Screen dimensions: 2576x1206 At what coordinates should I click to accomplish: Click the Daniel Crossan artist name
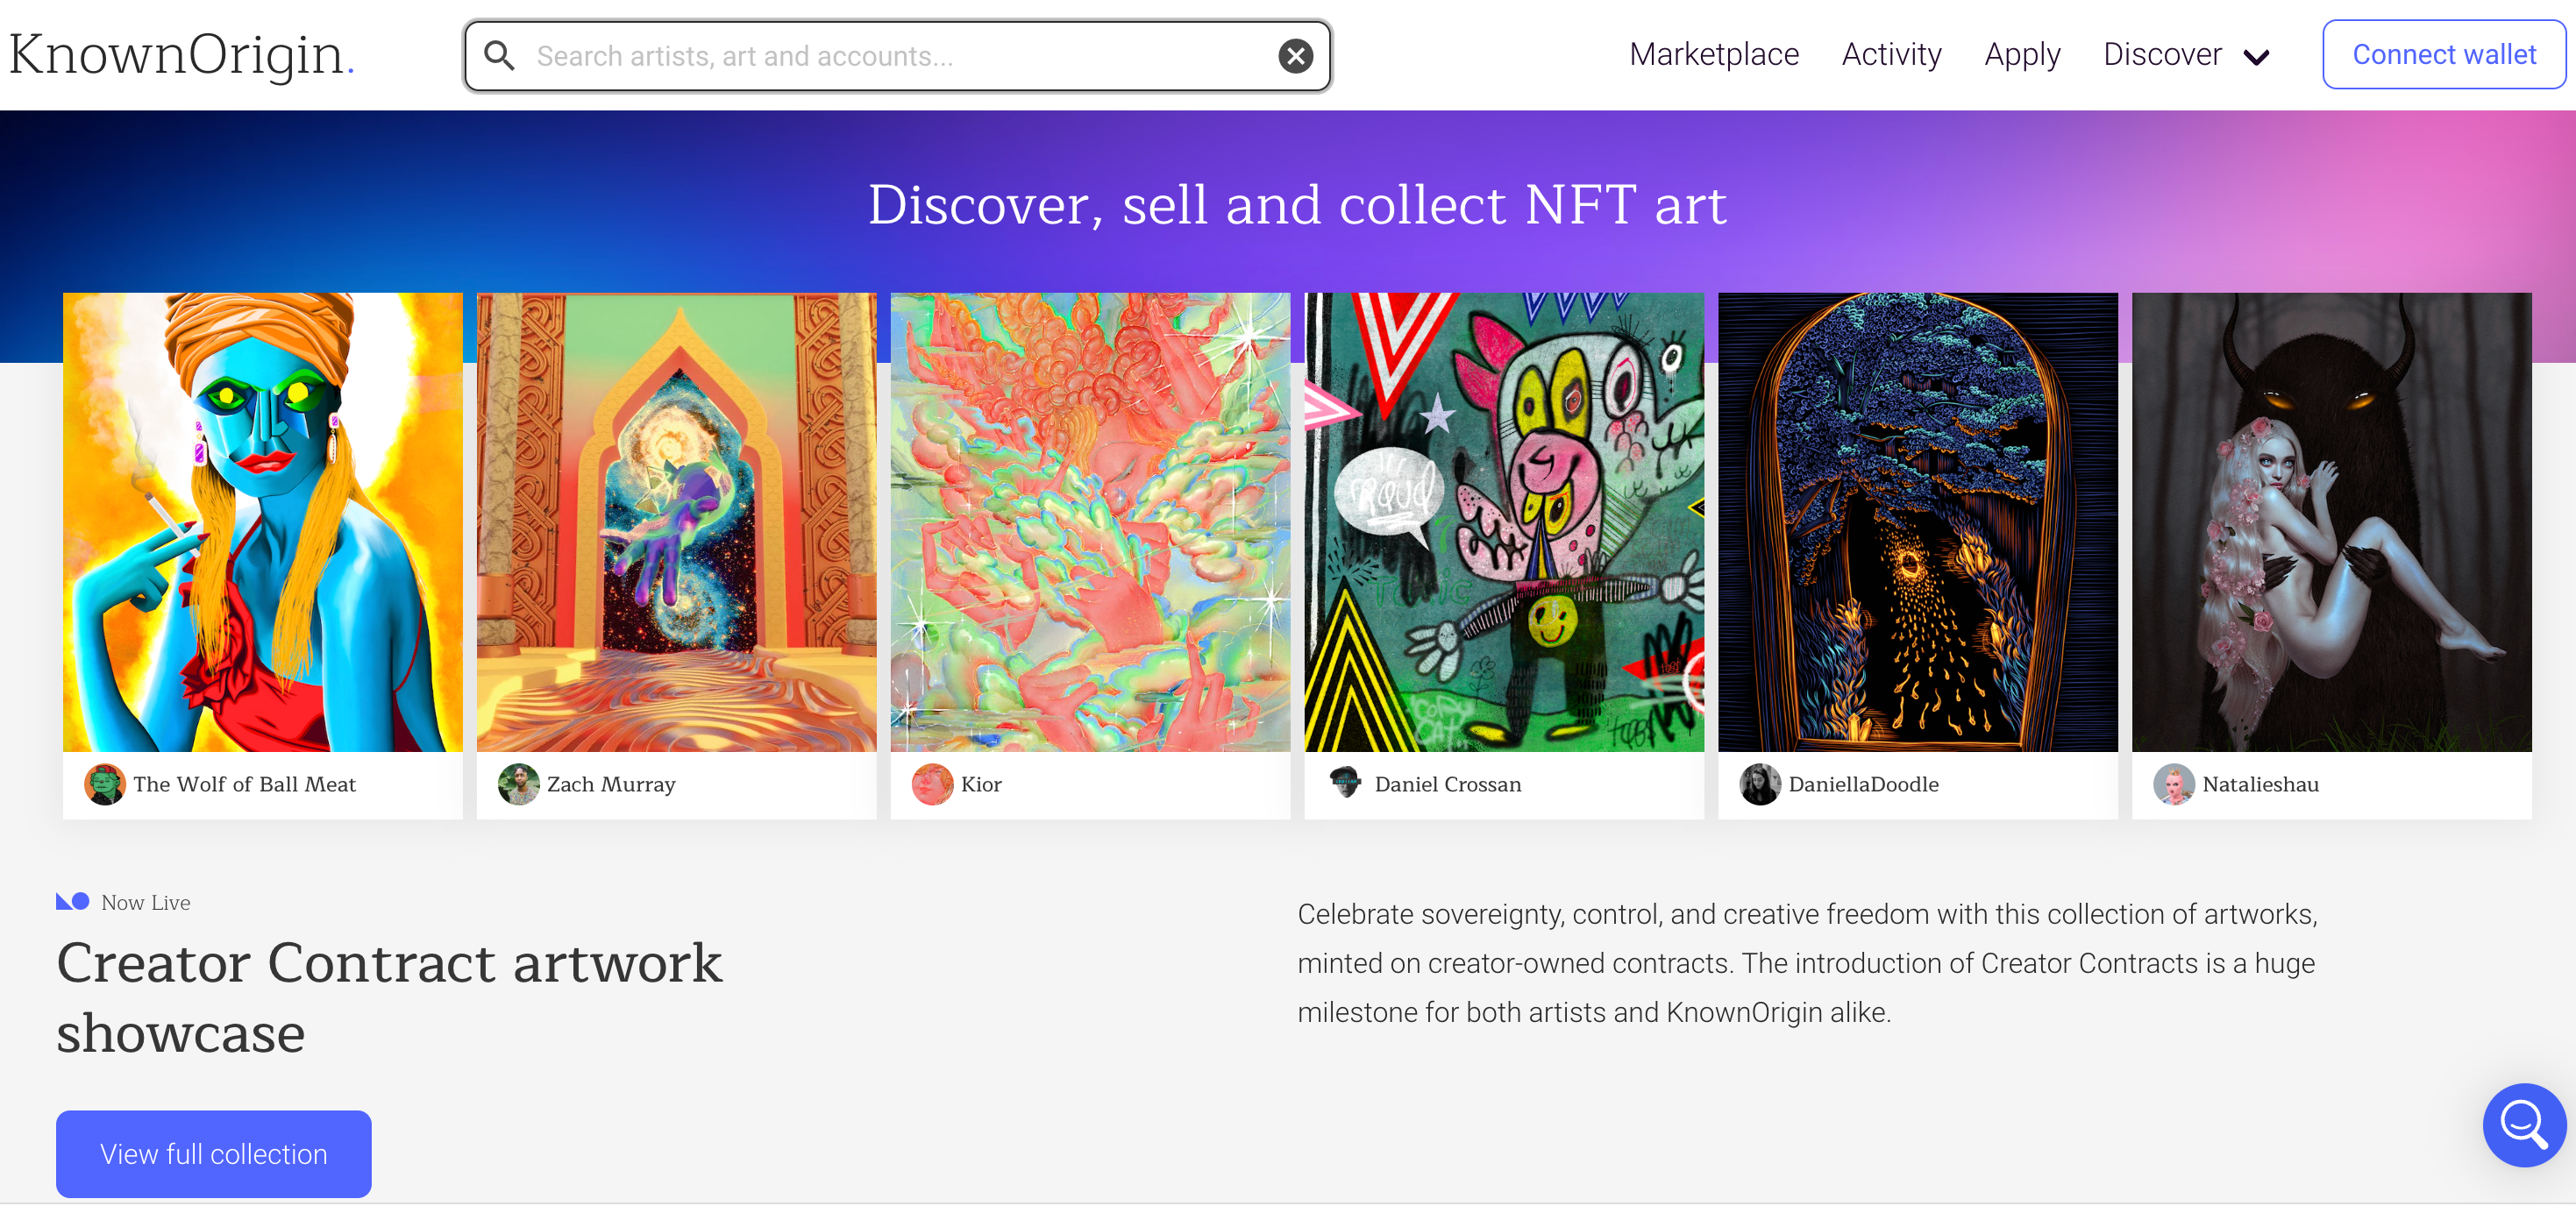(x=1448, y=784)
